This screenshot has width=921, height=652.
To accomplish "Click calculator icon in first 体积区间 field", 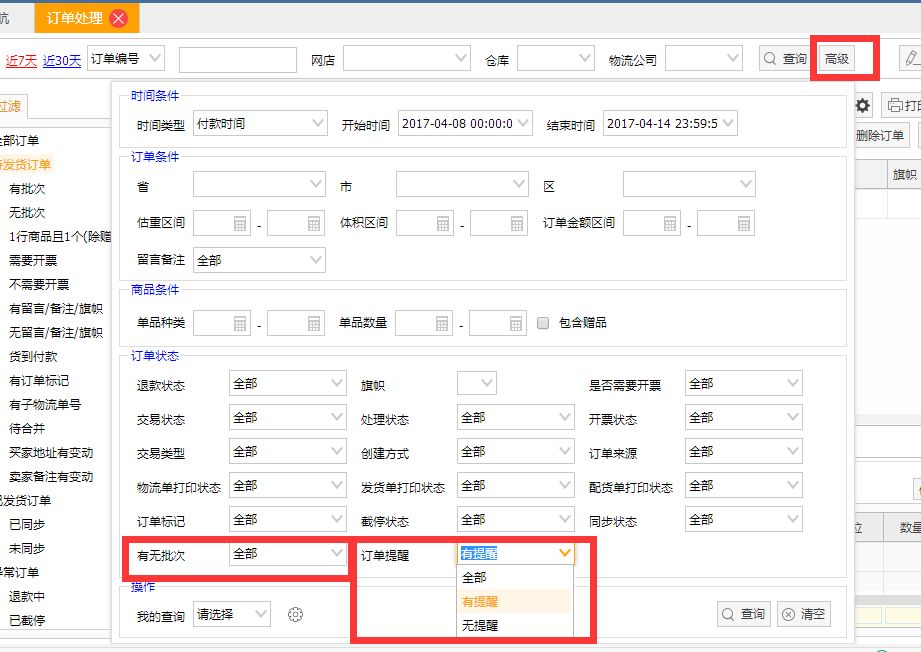I will point(443,224).
